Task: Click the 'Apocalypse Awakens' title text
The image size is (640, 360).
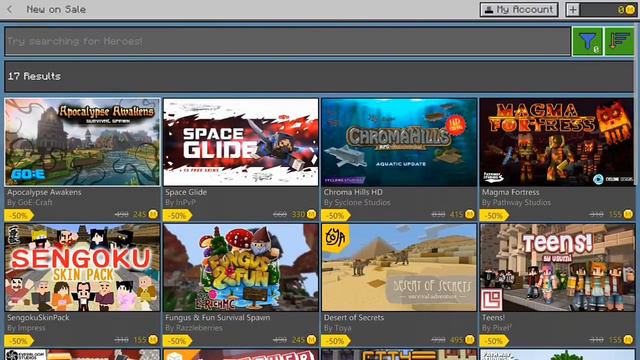Action: 44,192
